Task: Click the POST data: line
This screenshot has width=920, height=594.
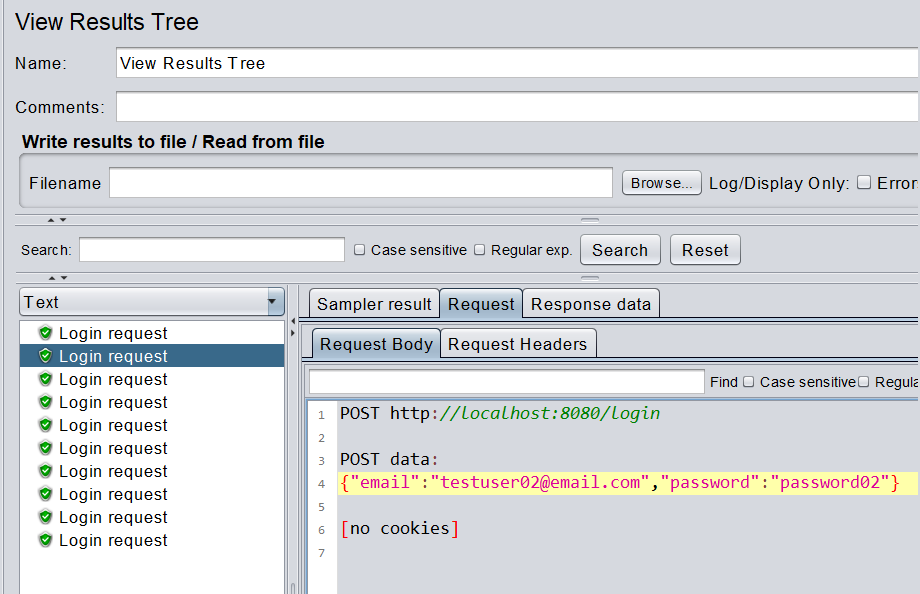Action: 389,459
